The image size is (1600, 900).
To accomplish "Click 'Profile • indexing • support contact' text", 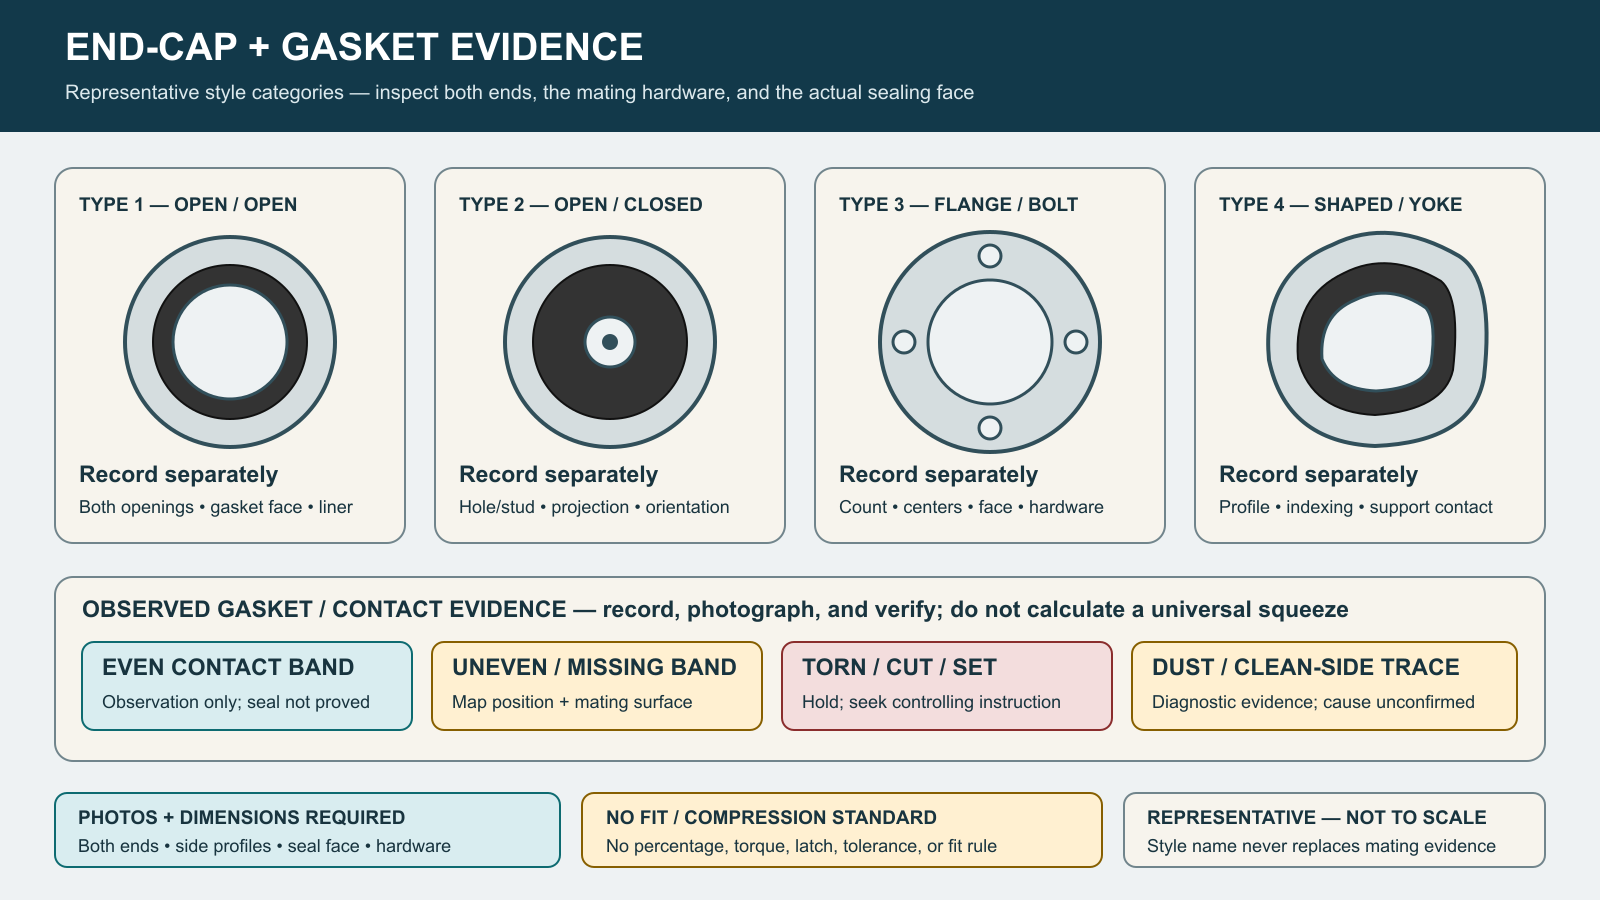I will point(1356,507).
